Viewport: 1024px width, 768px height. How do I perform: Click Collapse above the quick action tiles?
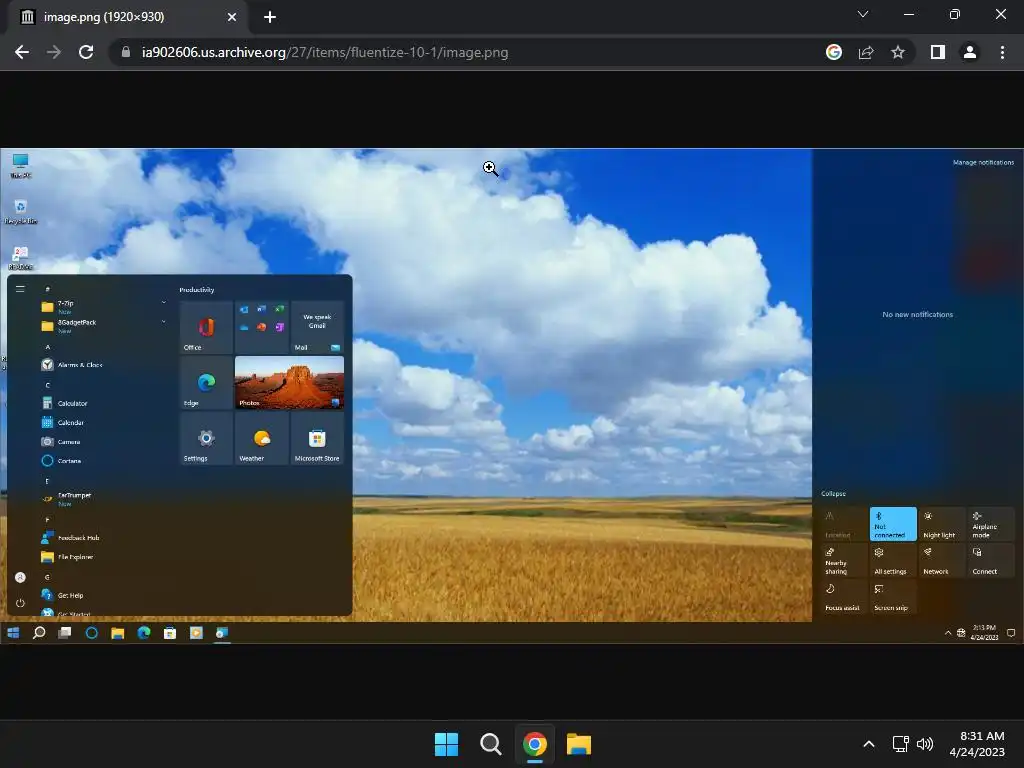833,494
